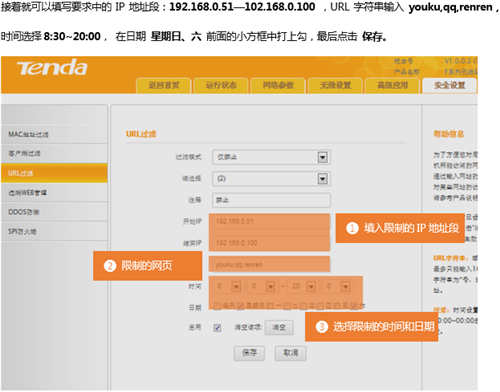
Task: Uncheck the 启用 (enable) checkbox
Action: [x=217, y=328]
